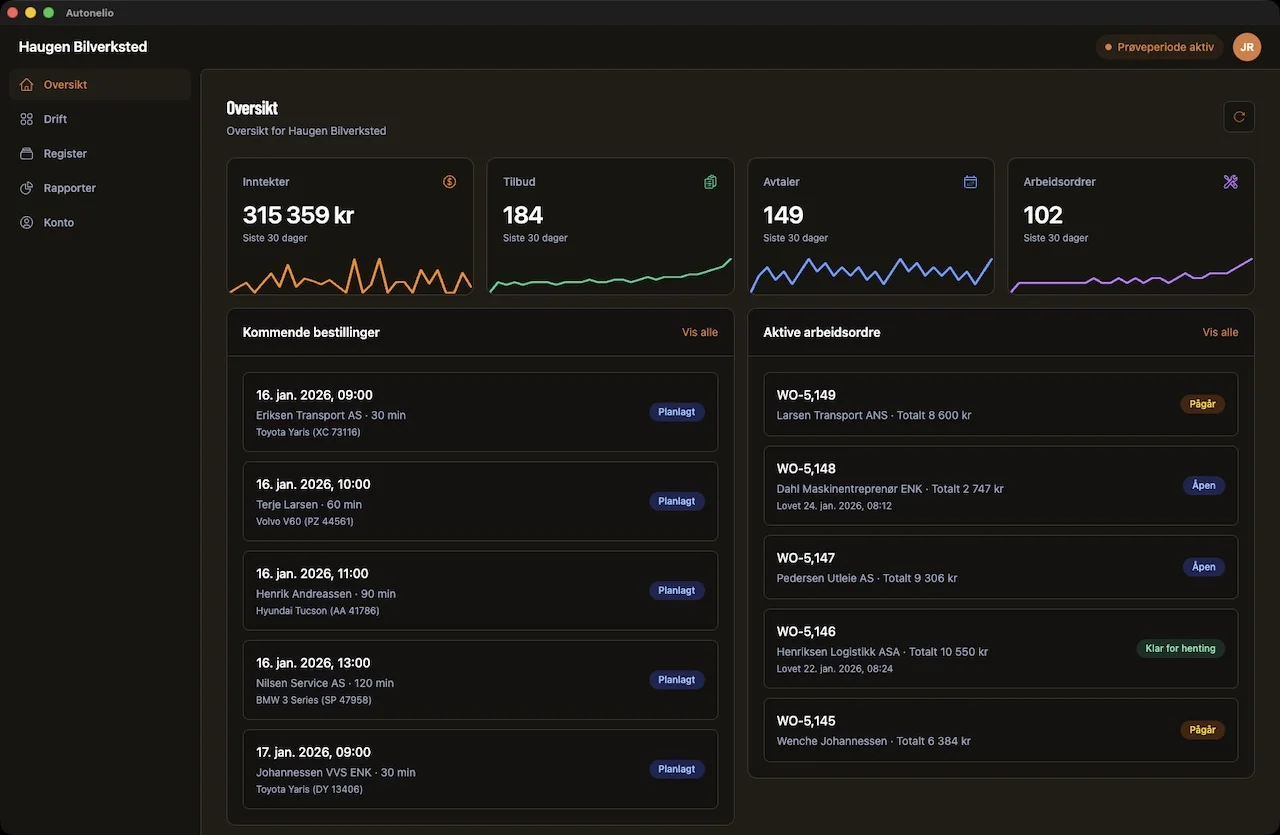Screen dimensions: 1280x835
Task: Click the Pågår badge on WO-5,149
Action: pyautogui.click(x=1202, y=404)
